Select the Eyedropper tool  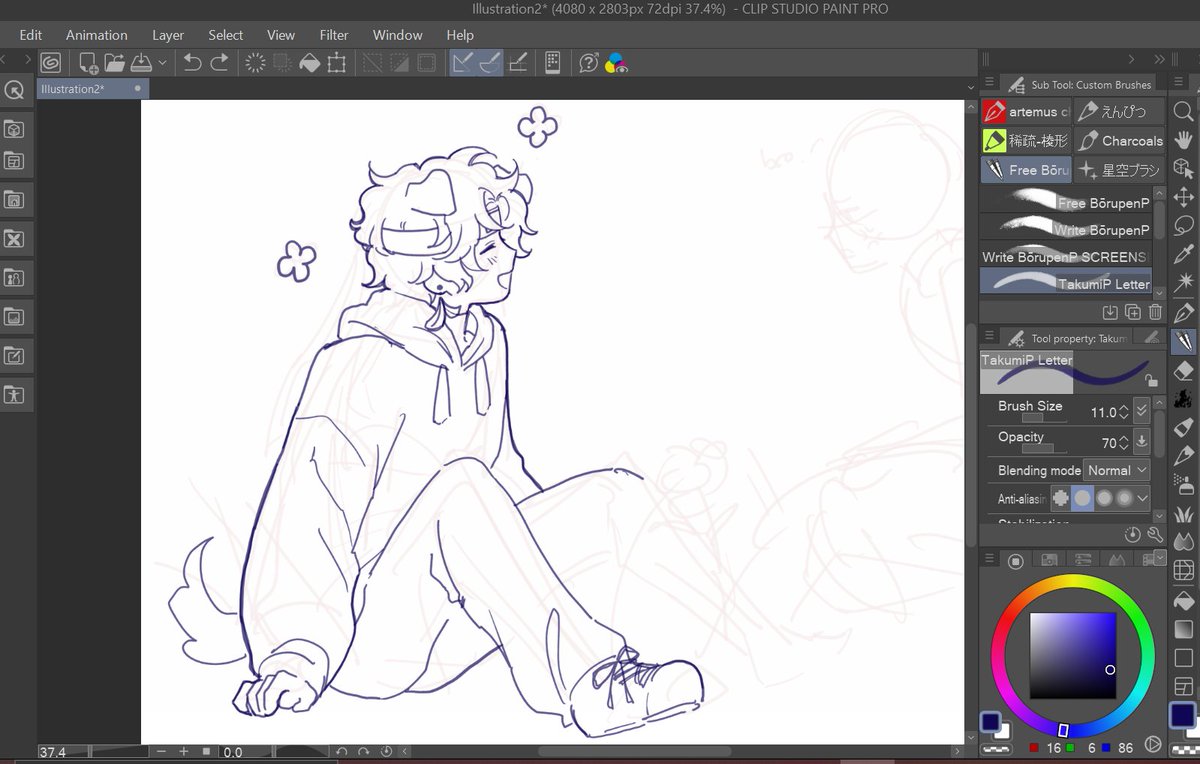point(1183,254)
